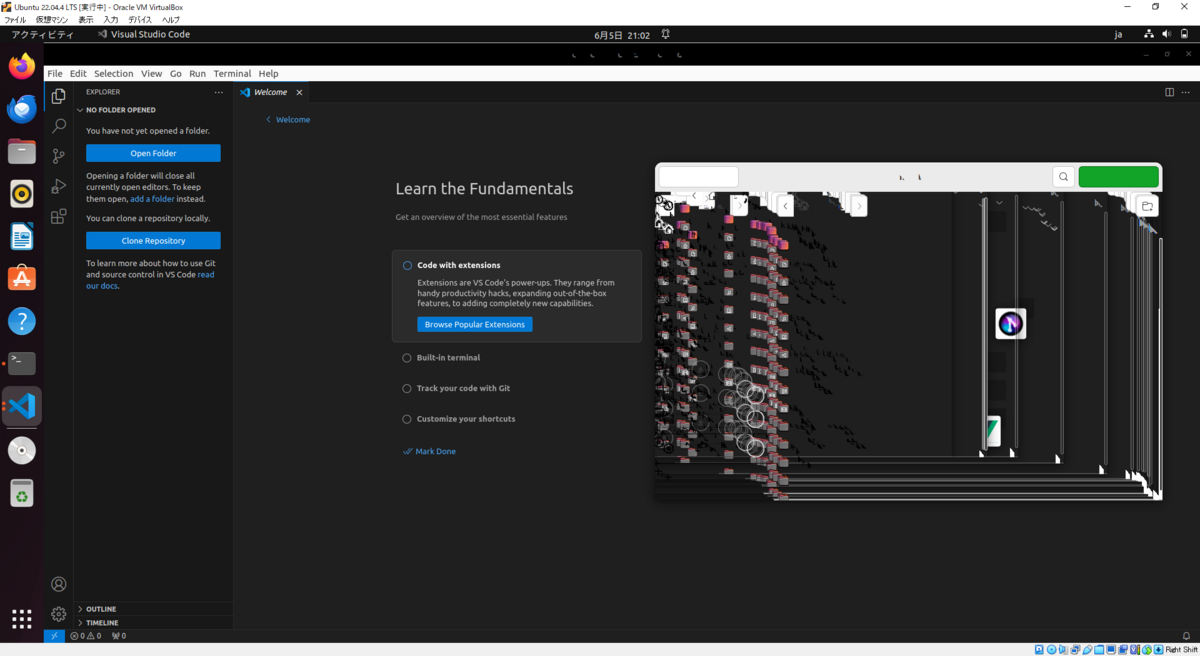Click the add a folder link
Image resolution: width=1200 pixels, height=656 pixels.
152,198
